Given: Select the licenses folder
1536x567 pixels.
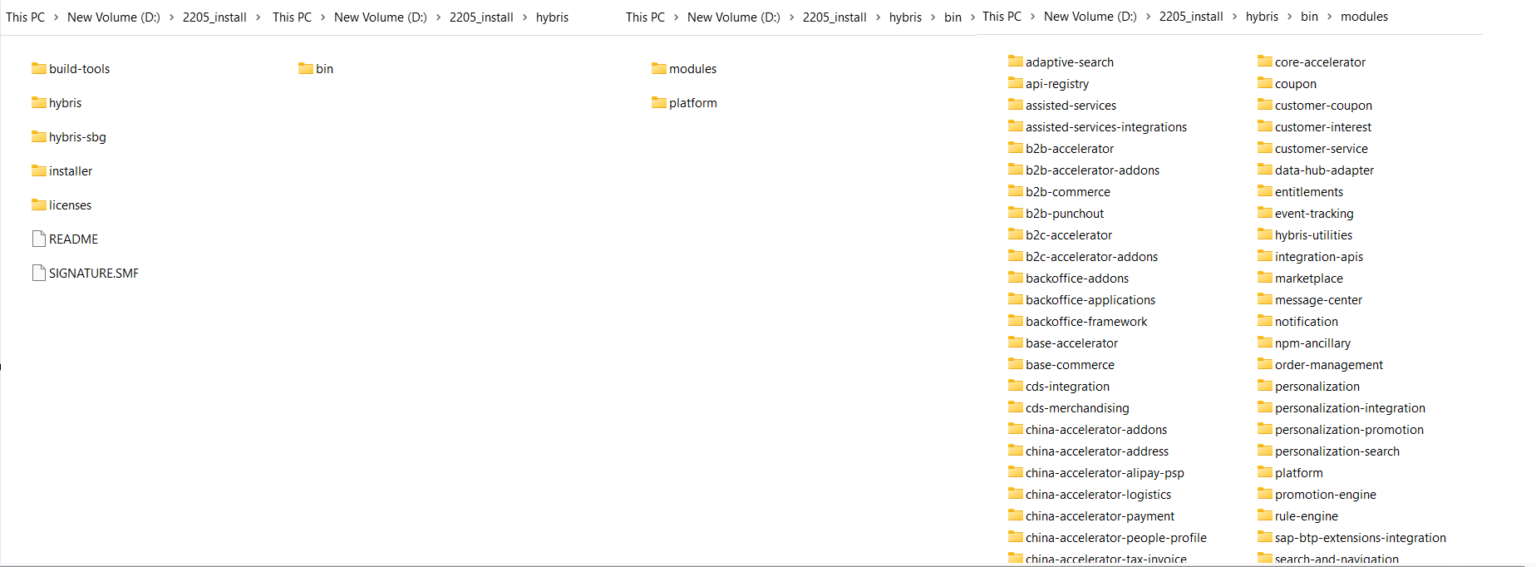Looking at the screenshot, I should pos(69,205).
